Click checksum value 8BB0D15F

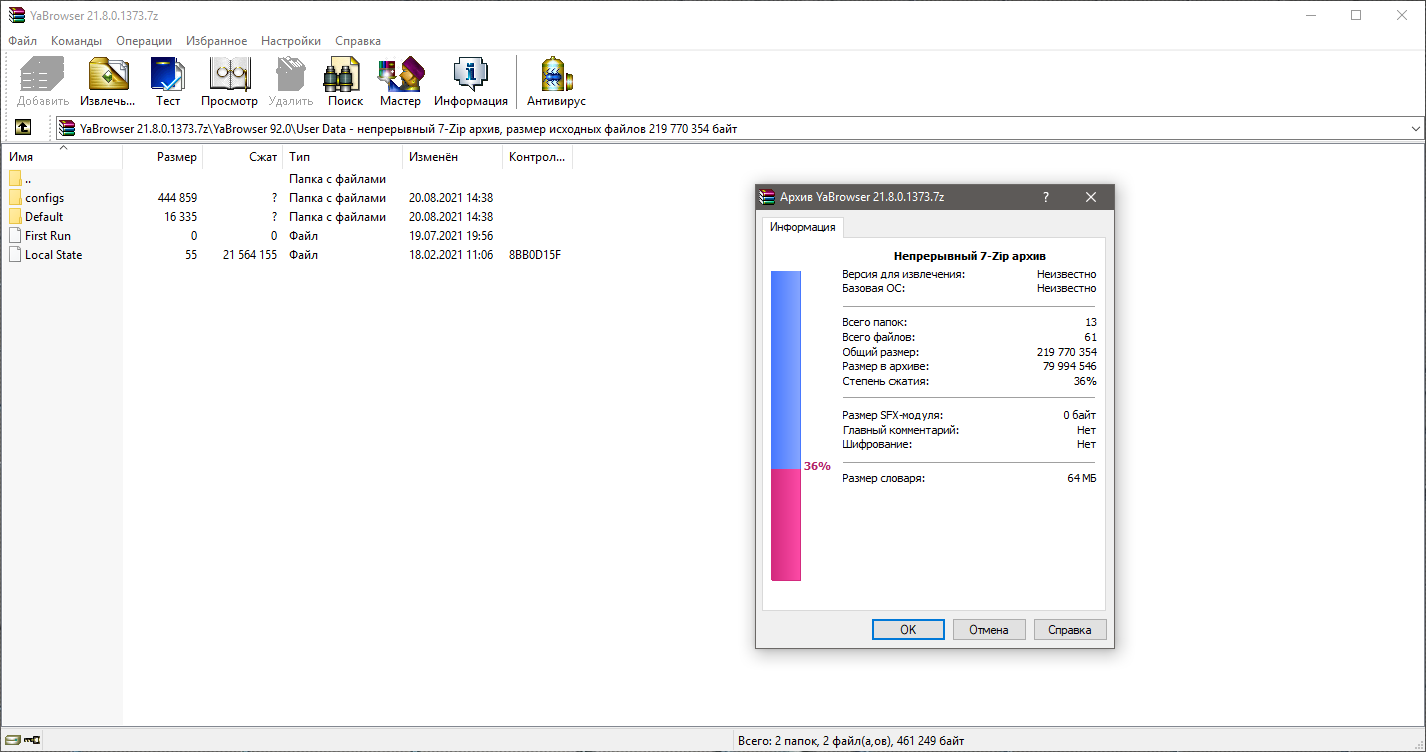tap(535, 255)
